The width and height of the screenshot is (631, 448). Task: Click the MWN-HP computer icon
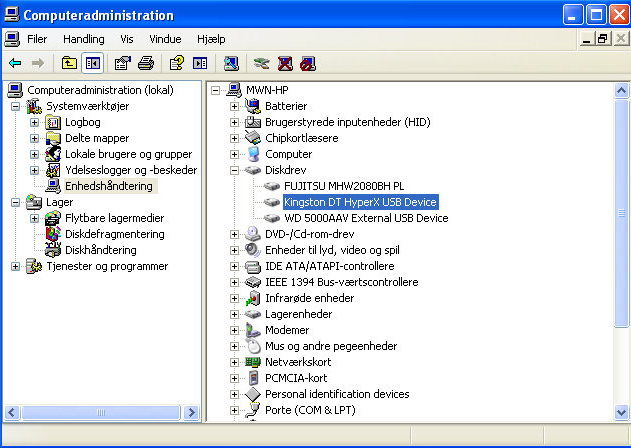coord(234,90)
